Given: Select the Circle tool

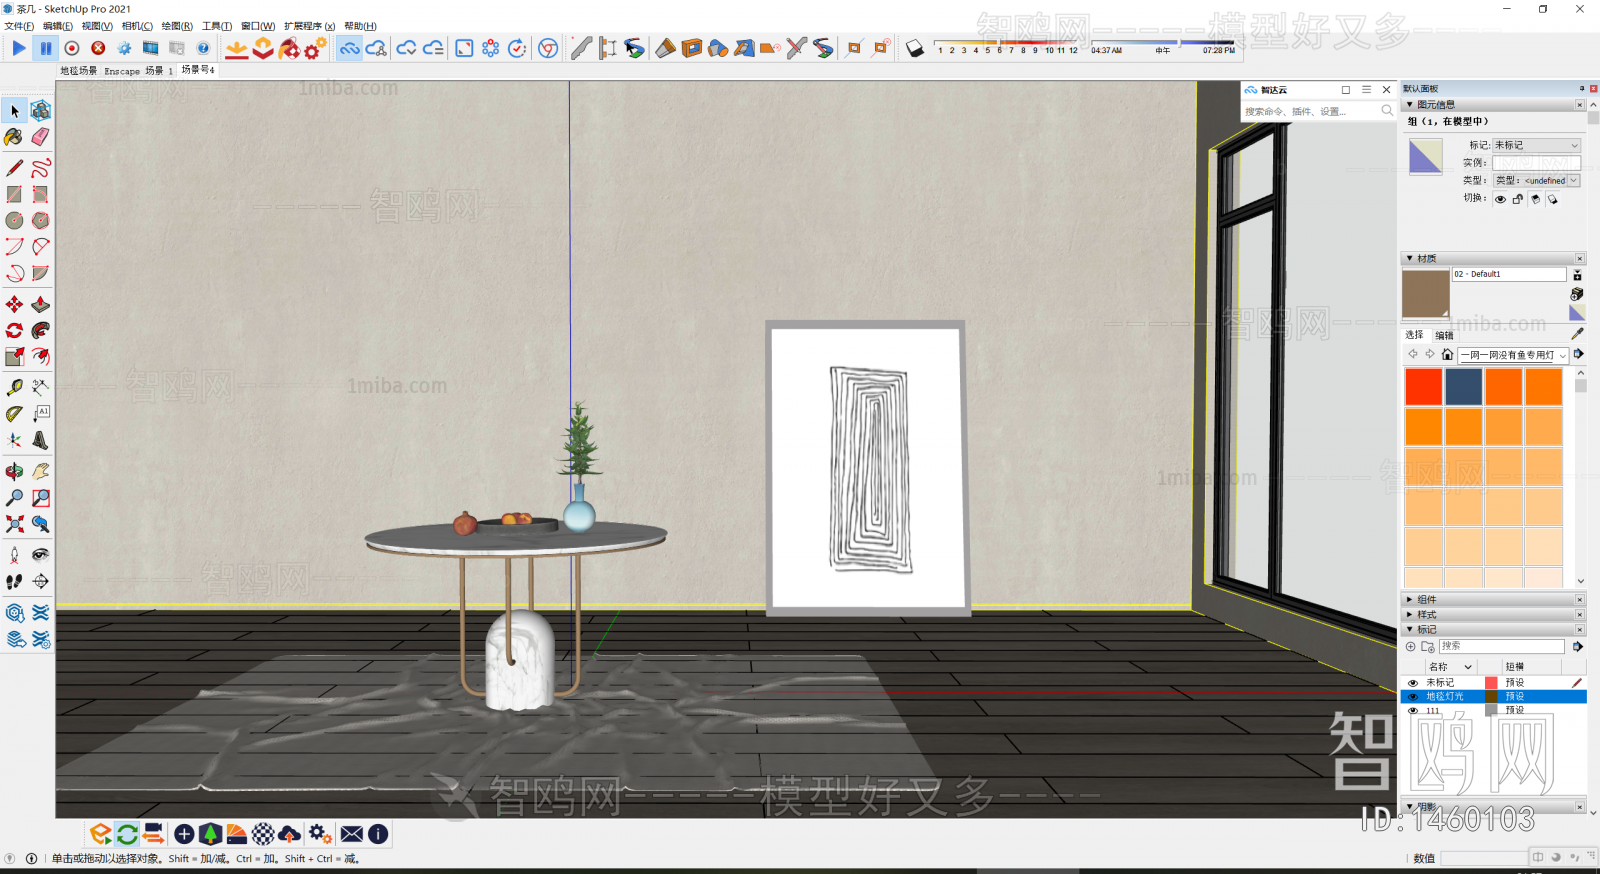Looking at the screenshot, I should point(14,220).
